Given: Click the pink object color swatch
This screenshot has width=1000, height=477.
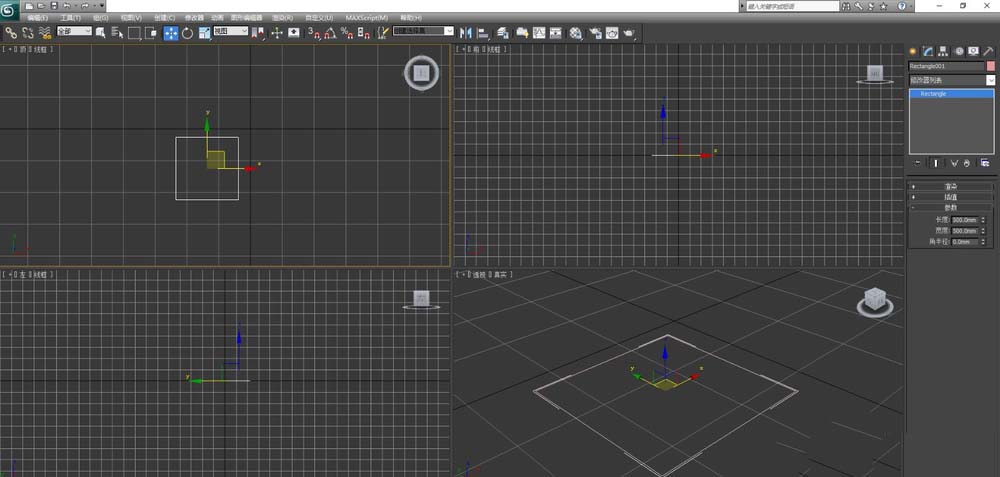Looking at the screenshot, I should click(x=991, y=66).
